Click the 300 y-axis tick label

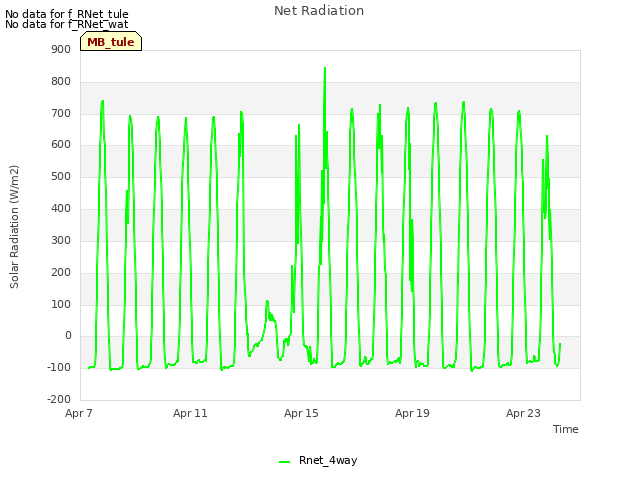coord(61,240)
